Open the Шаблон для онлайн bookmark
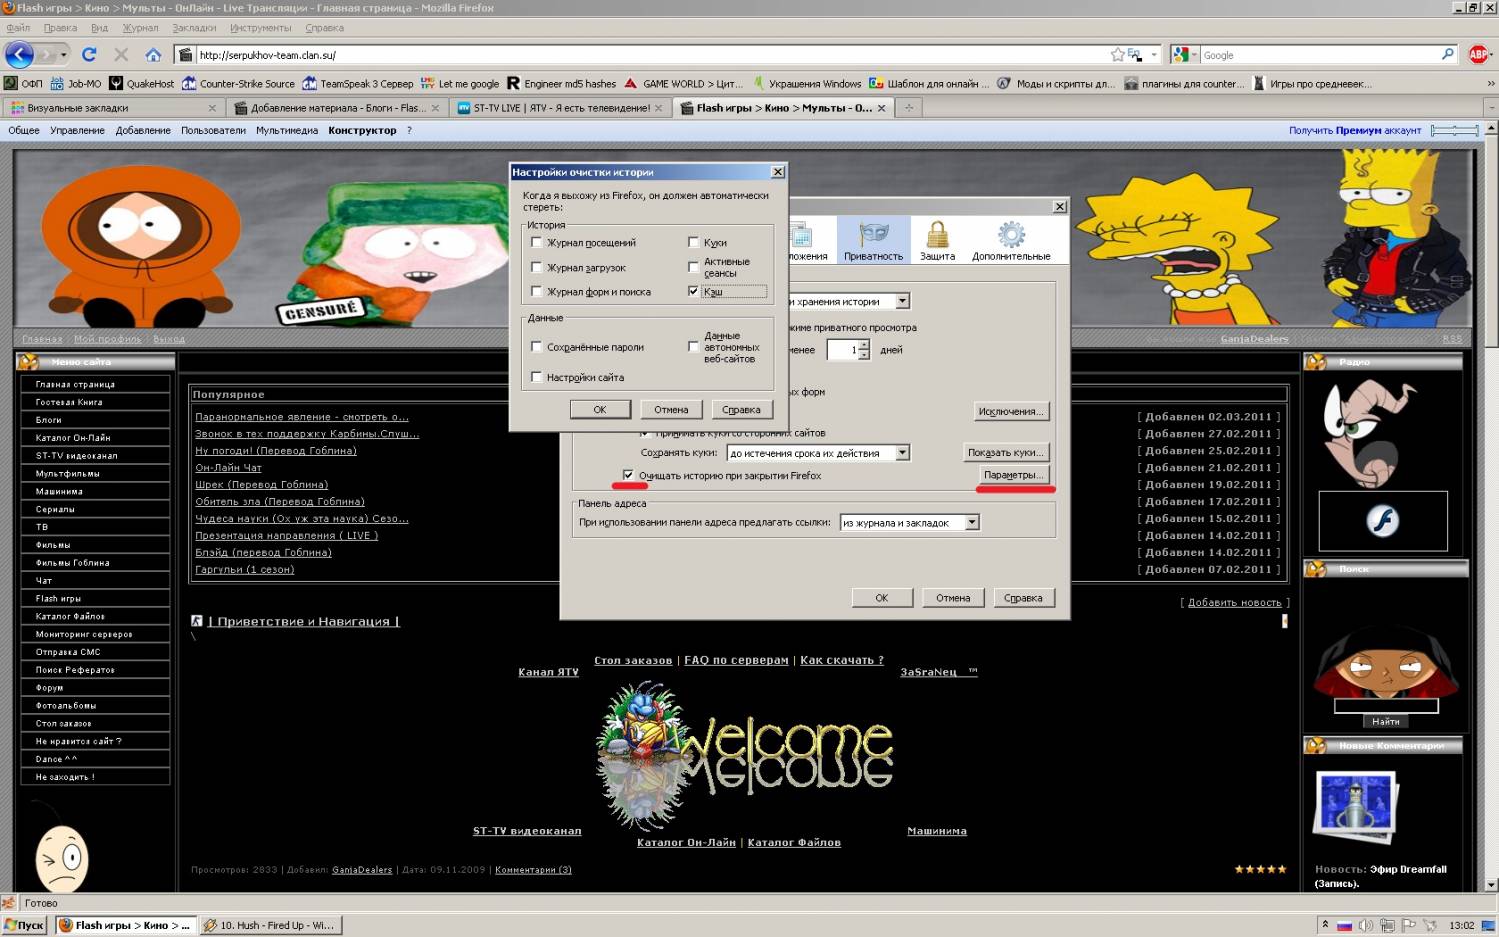 (x=929, y=83)
